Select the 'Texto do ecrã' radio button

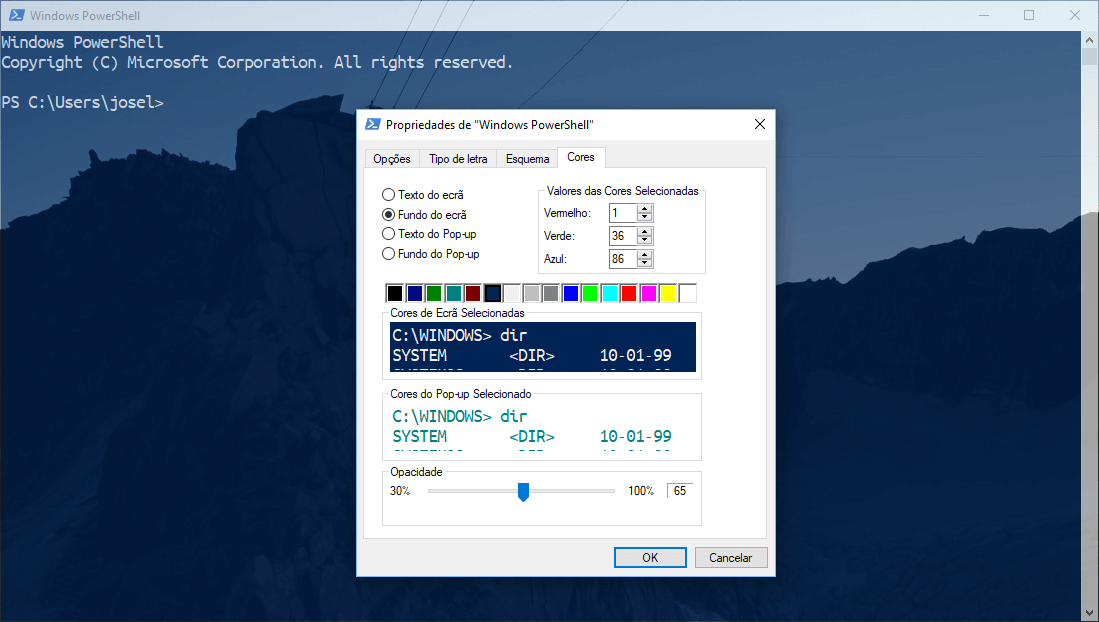pyautogui.click(x=389, y=195)
